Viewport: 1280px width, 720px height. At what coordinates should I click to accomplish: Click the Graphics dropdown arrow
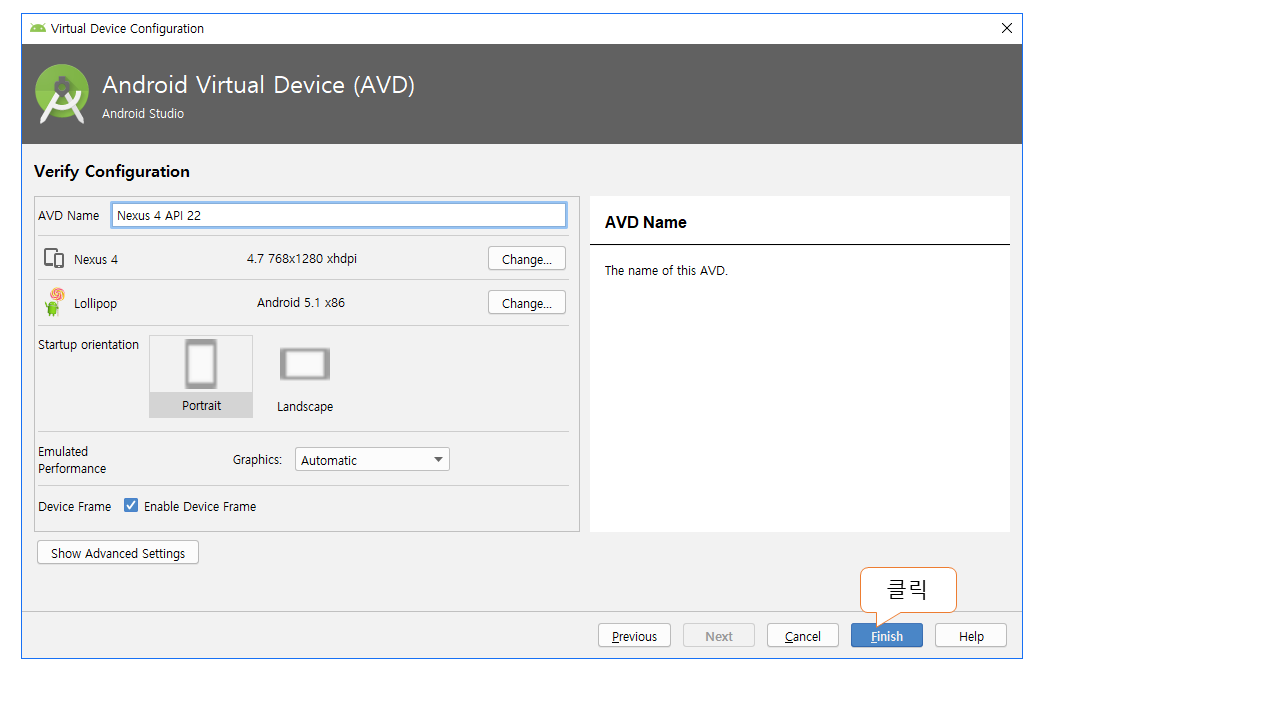point(438,460)
